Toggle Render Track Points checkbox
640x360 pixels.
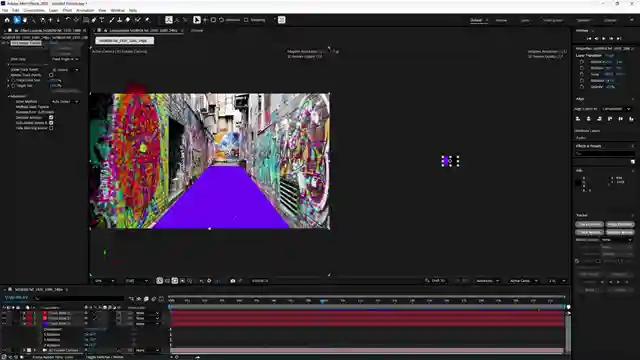tap(51, 75)
